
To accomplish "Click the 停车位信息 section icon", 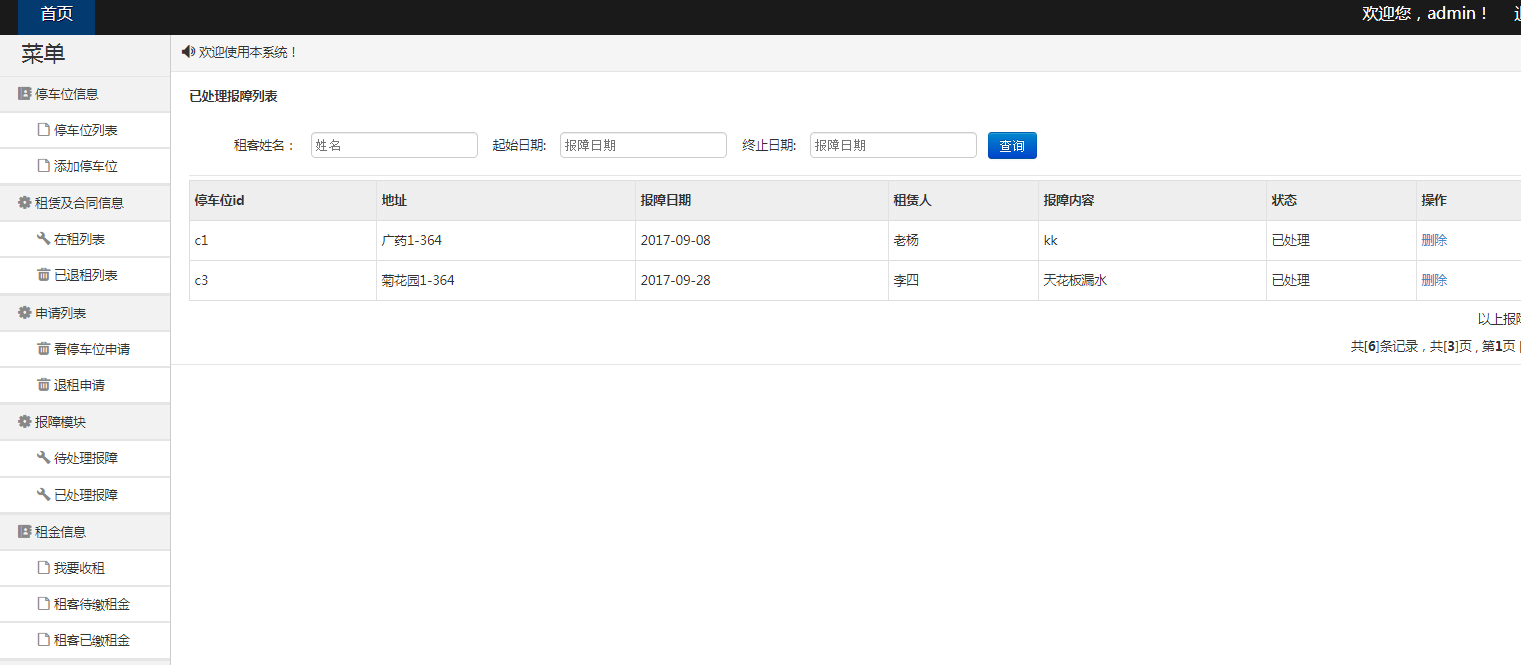I will click(25, 94).
